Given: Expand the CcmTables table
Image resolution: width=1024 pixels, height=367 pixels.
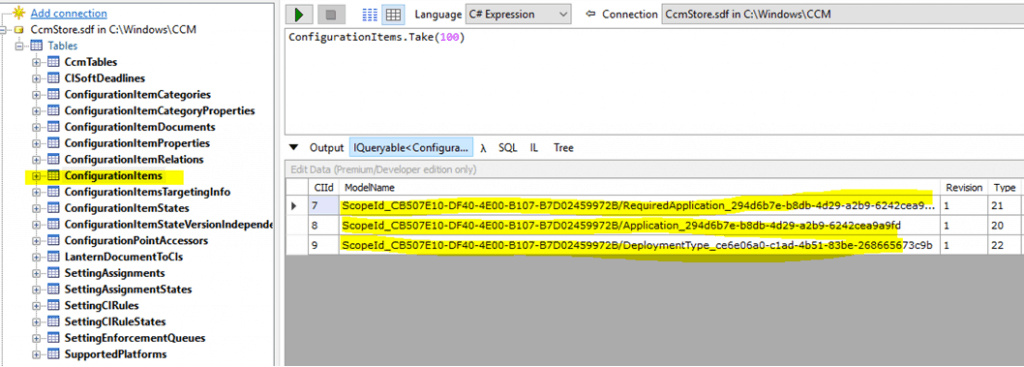Looking at the screenshot, I should 37,63.
